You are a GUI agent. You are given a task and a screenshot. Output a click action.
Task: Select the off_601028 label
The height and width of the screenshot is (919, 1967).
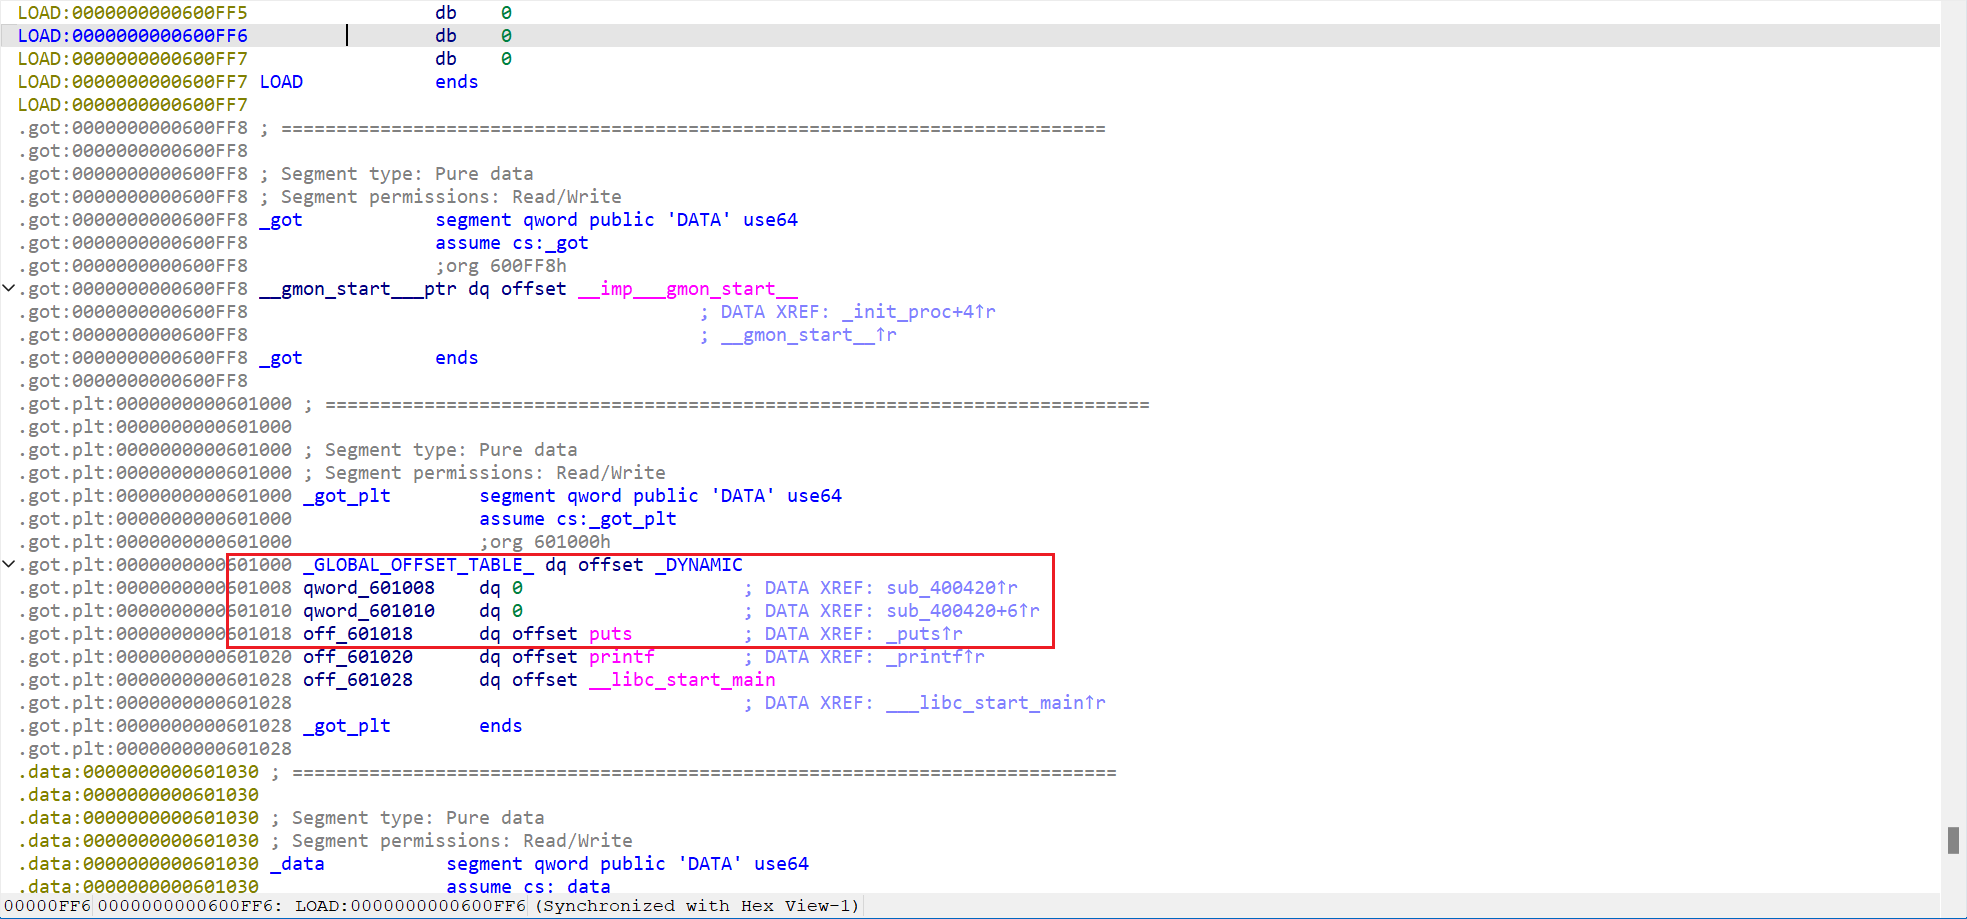(358, 680)
